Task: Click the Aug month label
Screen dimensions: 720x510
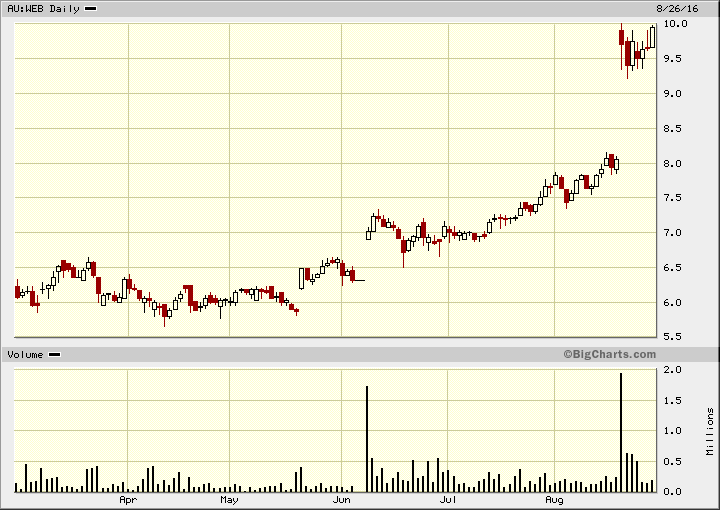Action: (x=554, y=499)
